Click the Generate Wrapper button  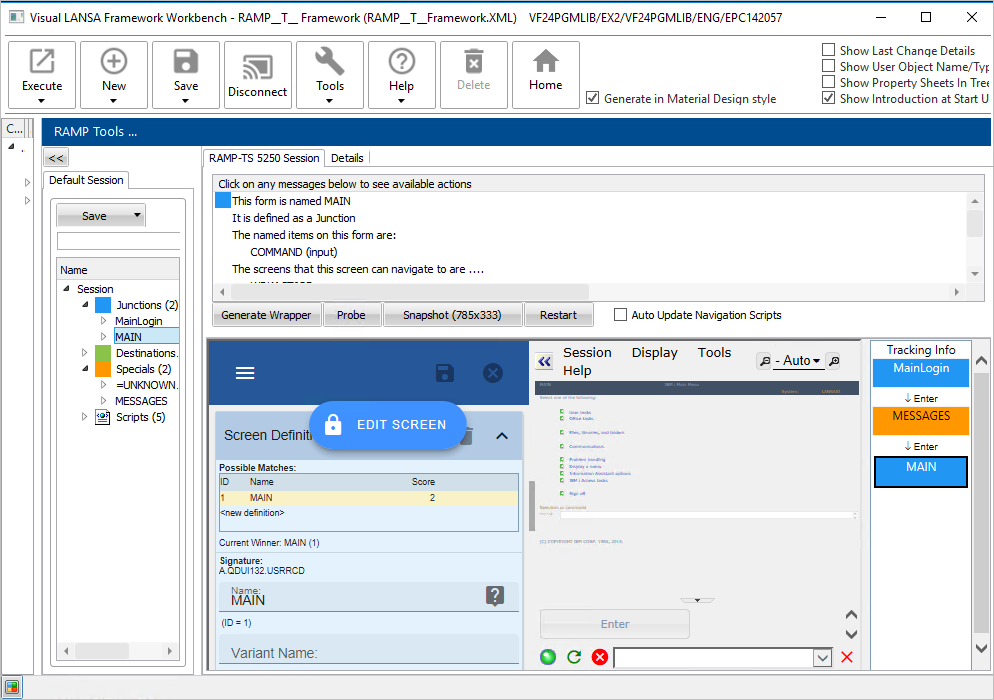pos(266,315)
